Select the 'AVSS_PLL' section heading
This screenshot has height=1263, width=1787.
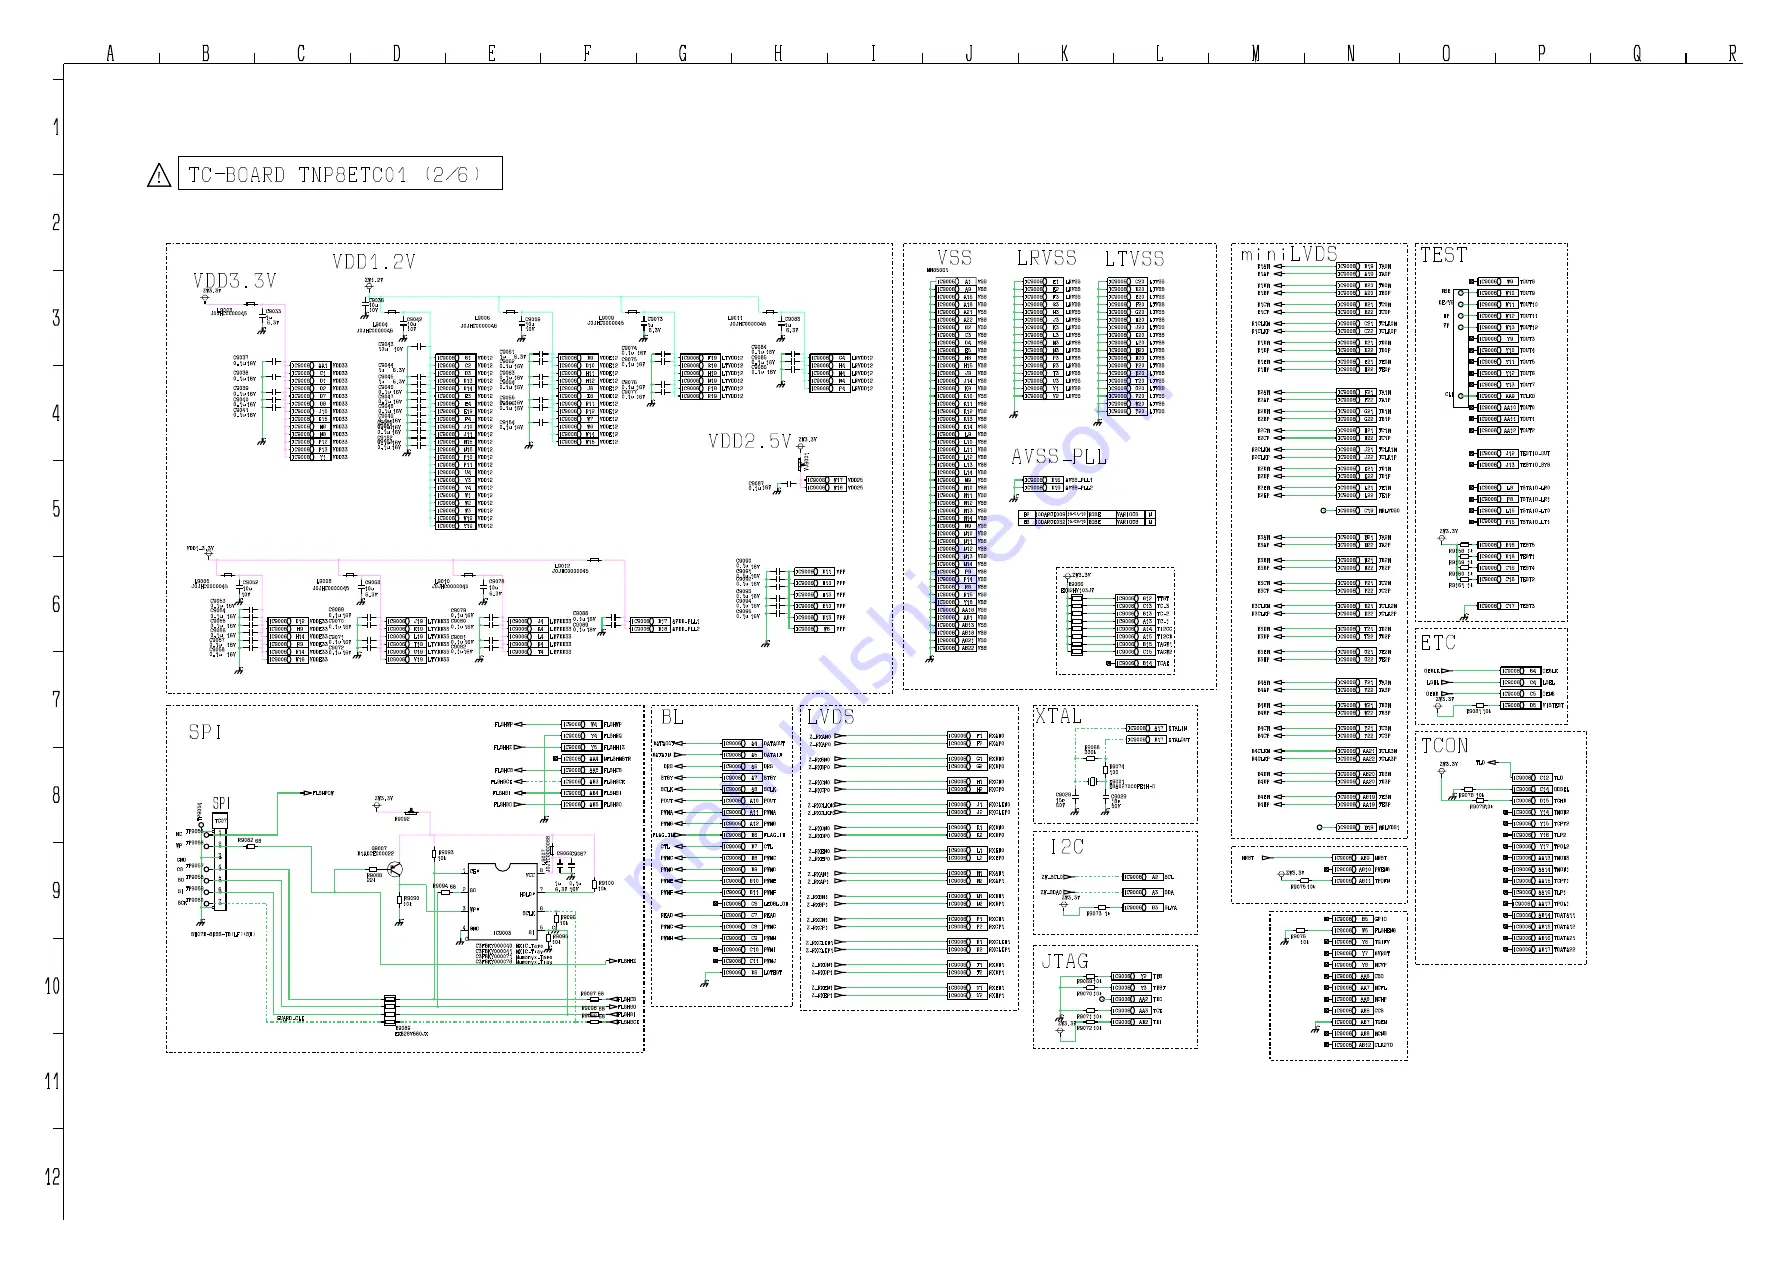coord(1059,457)
